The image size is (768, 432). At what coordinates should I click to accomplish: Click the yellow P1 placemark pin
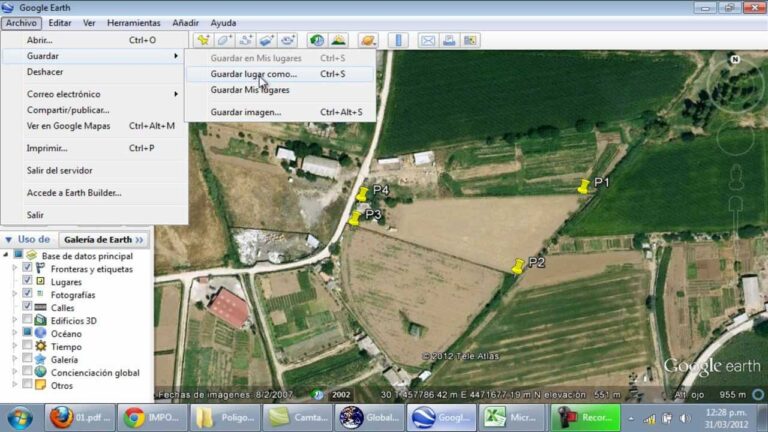click(x=584, y=186)
